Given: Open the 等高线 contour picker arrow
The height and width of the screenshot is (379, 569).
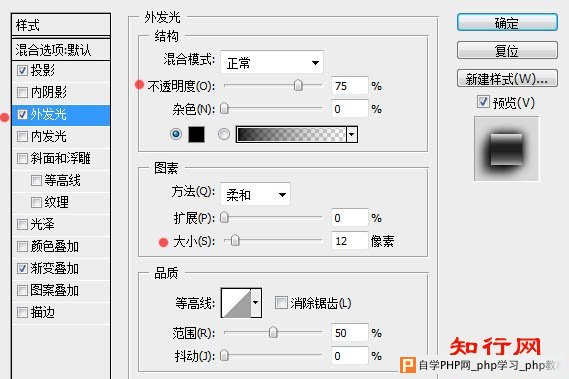Looking at the screenshot, I should [256, 303].
